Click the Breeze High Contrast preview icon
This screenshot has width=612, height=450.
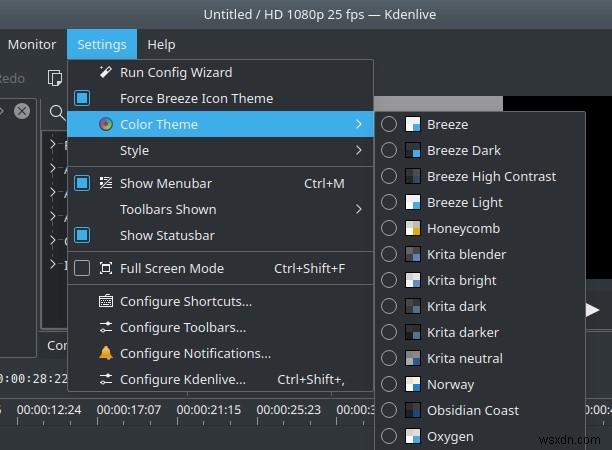[x=413, y=176]
